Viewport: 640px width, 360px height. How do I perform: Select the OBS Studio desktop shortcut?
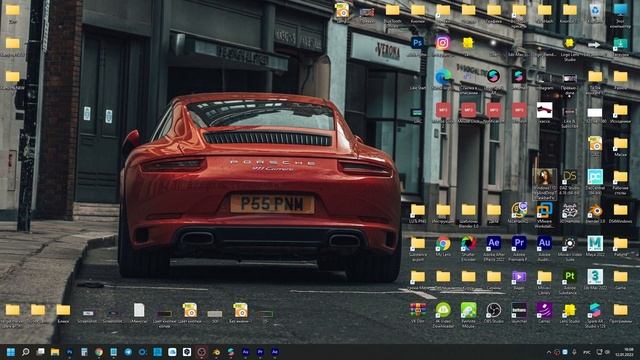(493, 310)
